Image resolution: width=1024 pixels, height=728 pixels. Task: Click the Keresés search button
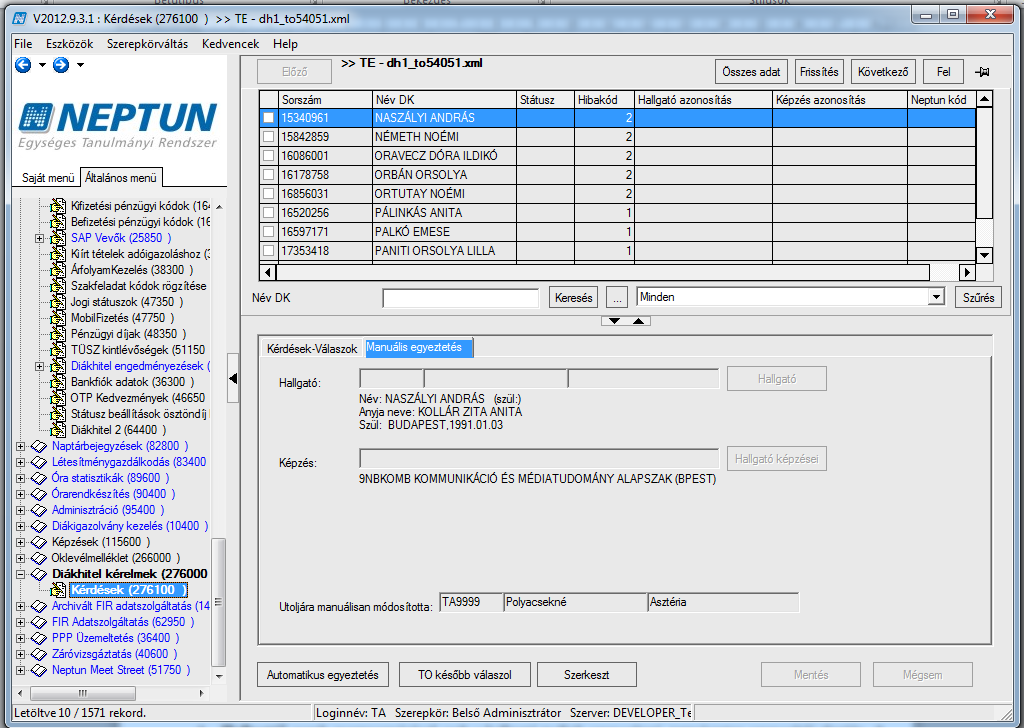pyautogui.click(x=573, y=298)
